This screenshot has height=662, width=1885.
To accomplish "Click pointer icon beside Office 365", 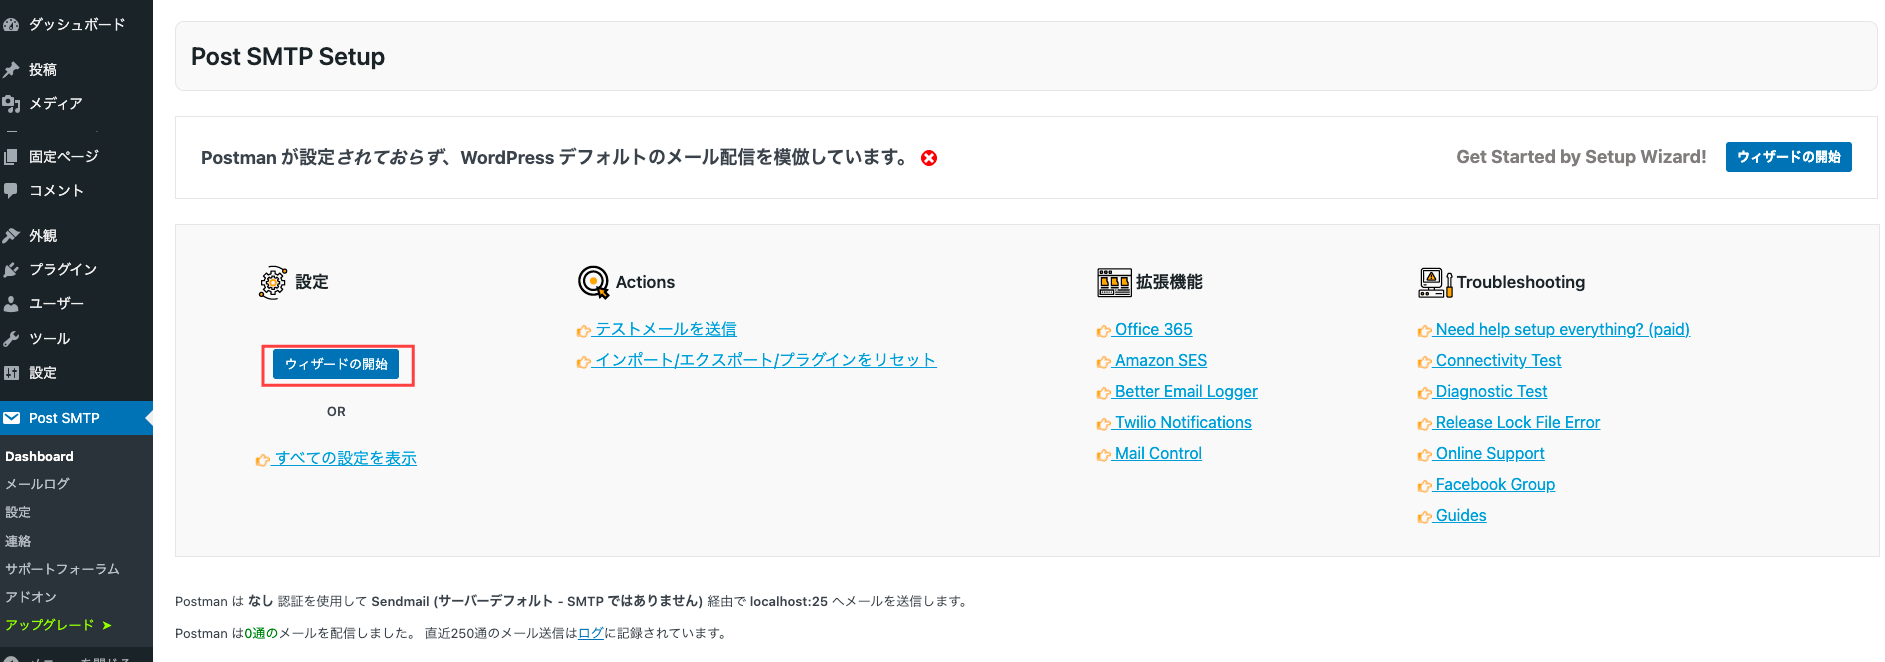I will coord(1104,331).
